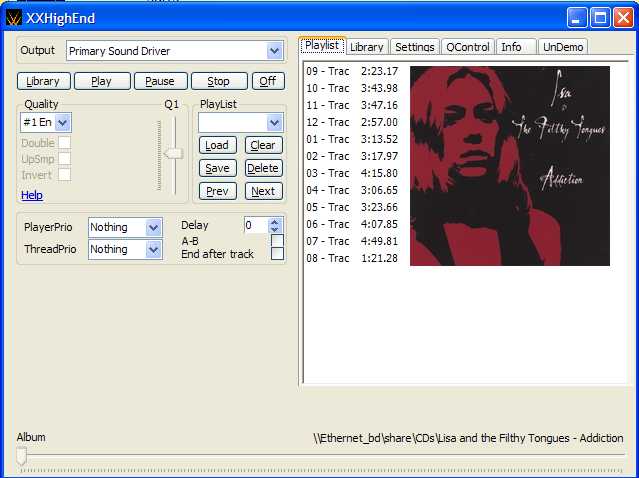The image size is (639, 478).
Task: Open the QControl tab
Action: pos(468,47)
